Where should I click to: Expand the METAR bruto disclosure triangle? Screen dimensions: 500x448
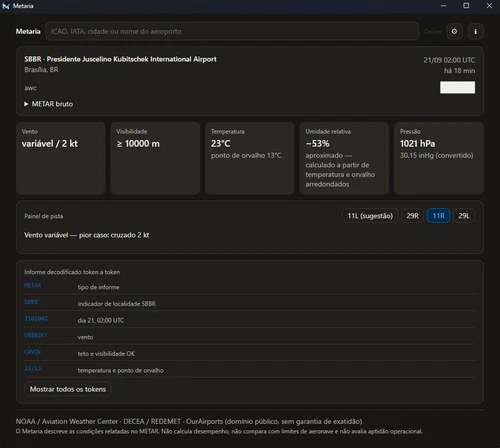[26, 104]
